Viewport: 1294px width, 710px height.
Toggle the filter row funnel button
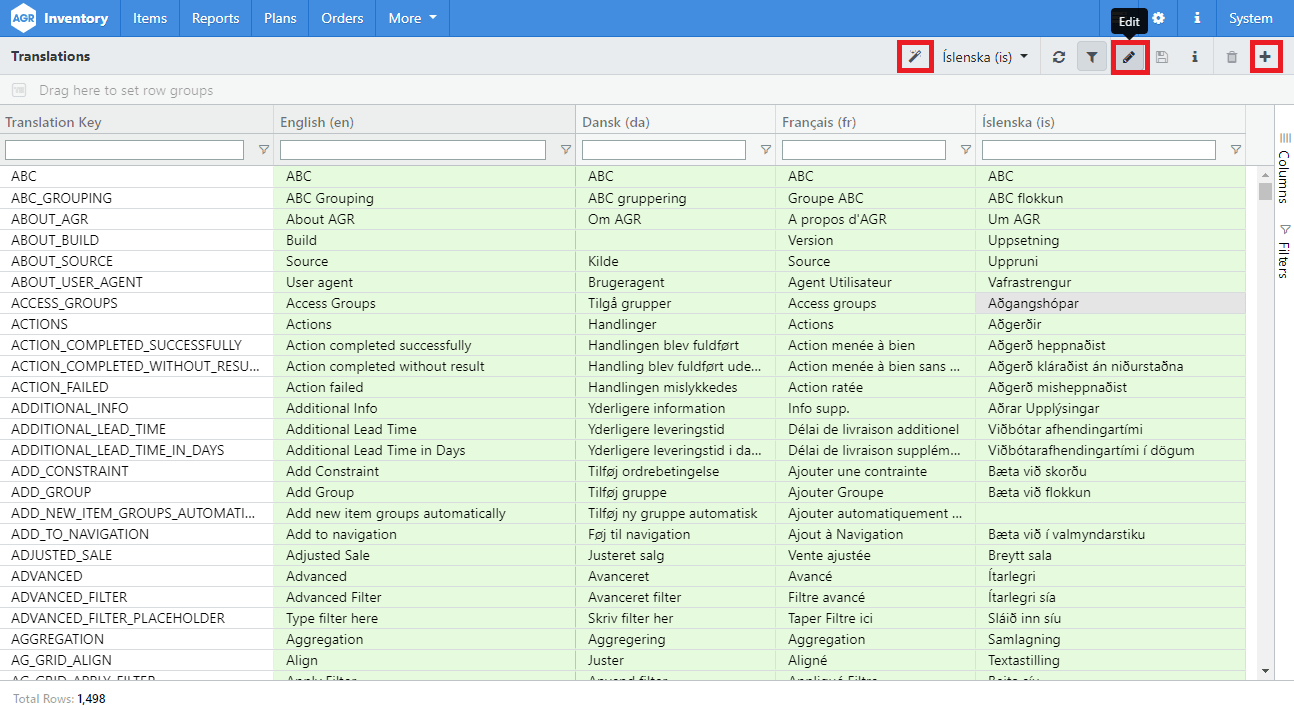click(x=1092, y=57)
